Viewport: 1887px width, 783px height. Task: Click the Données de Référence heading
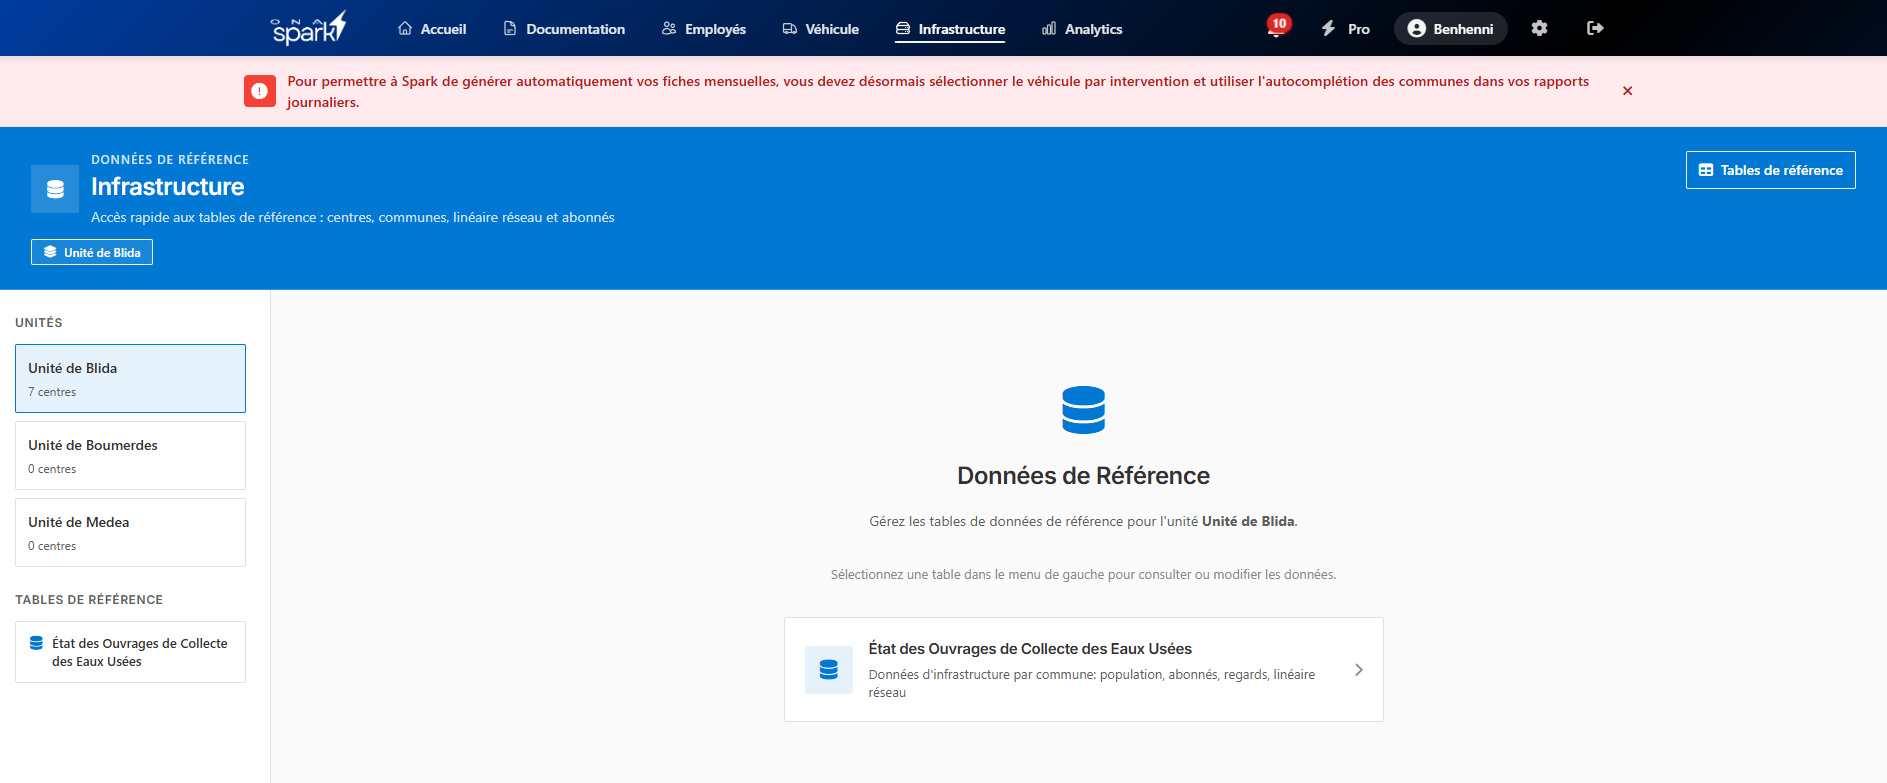pos(1083,476)
